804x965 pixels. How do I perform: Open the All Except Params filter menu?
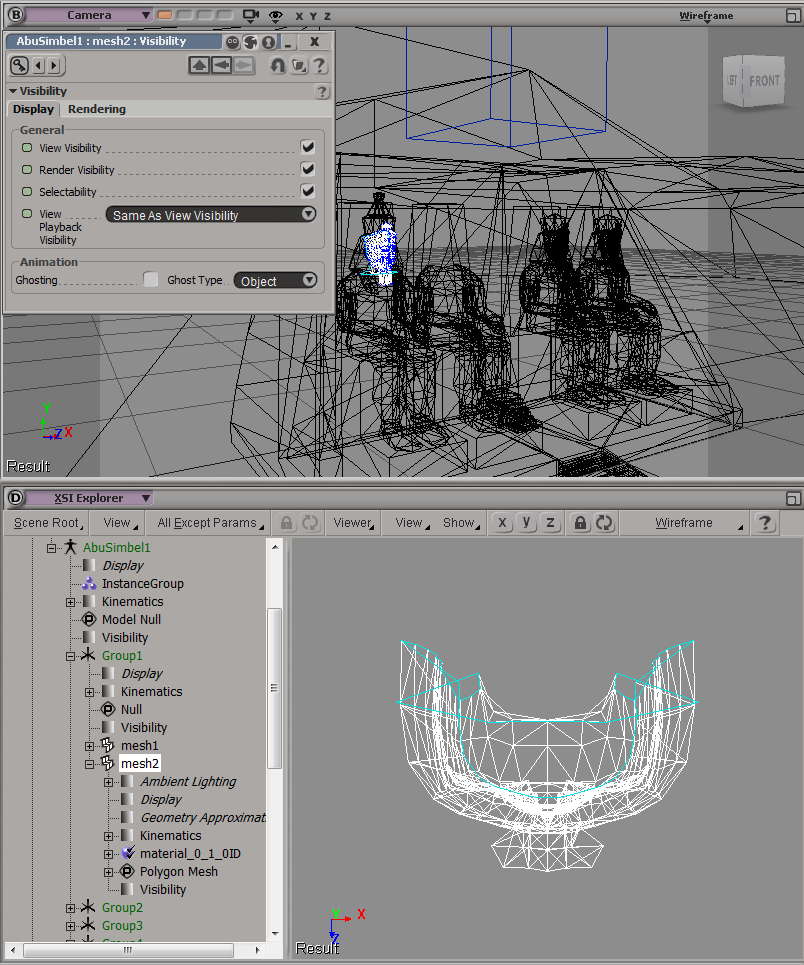click(x=210, y=523)
